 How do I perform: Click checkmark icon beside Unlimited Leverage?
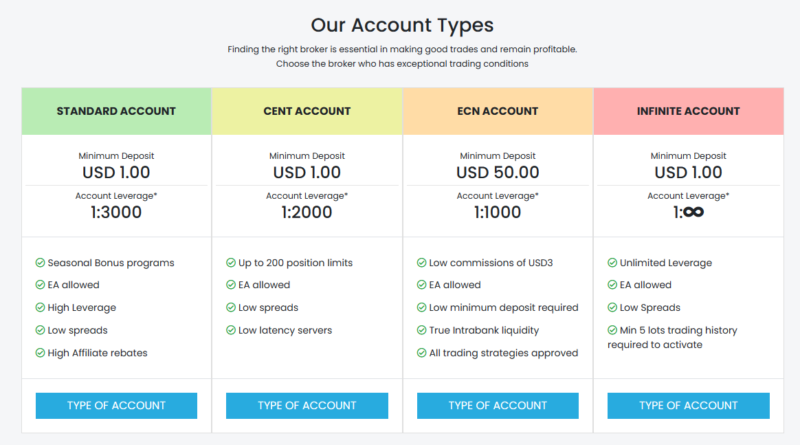(612, 263)
